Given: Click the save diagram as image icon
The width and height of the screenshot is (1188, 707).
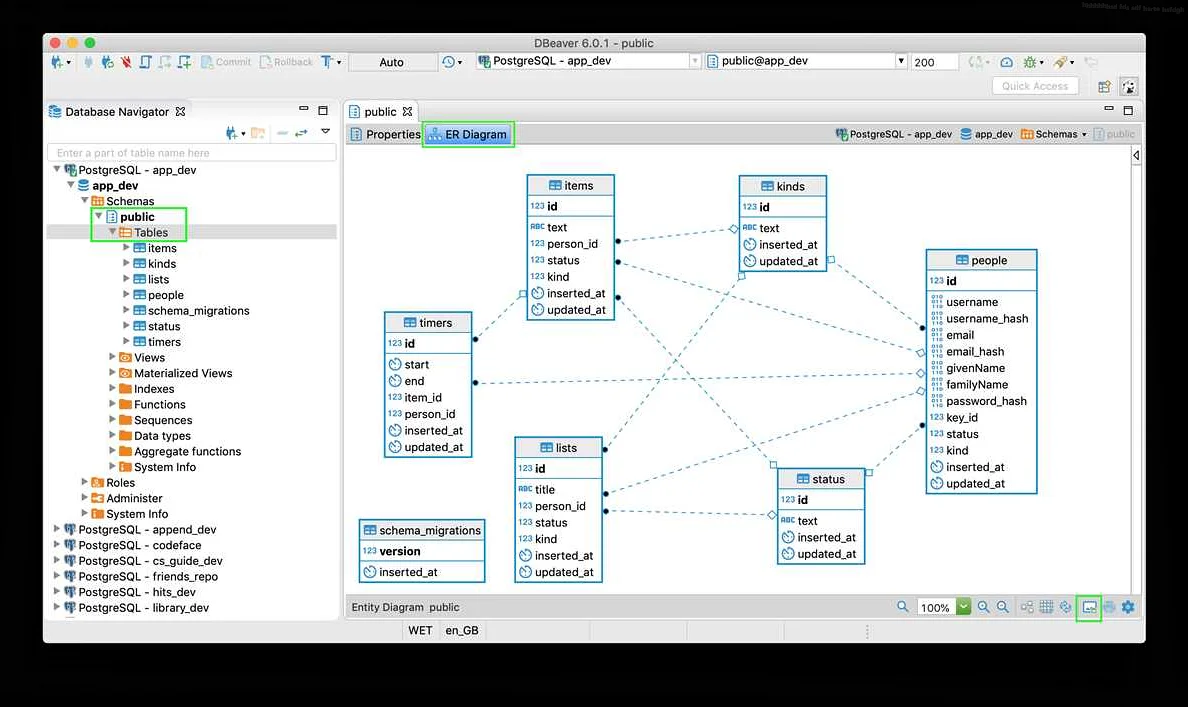Looking at the screenshot, I should [x=1088, y=607].
